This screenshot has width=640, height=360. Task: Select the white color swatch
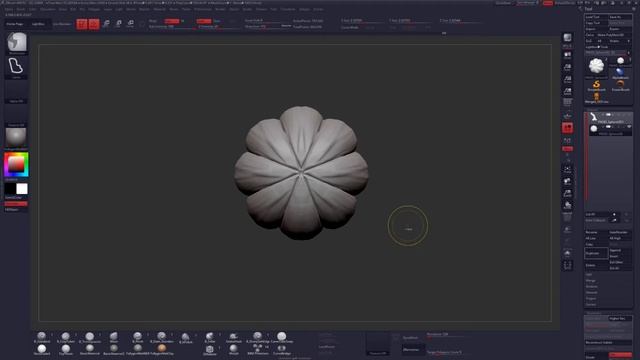pos(22,189)
